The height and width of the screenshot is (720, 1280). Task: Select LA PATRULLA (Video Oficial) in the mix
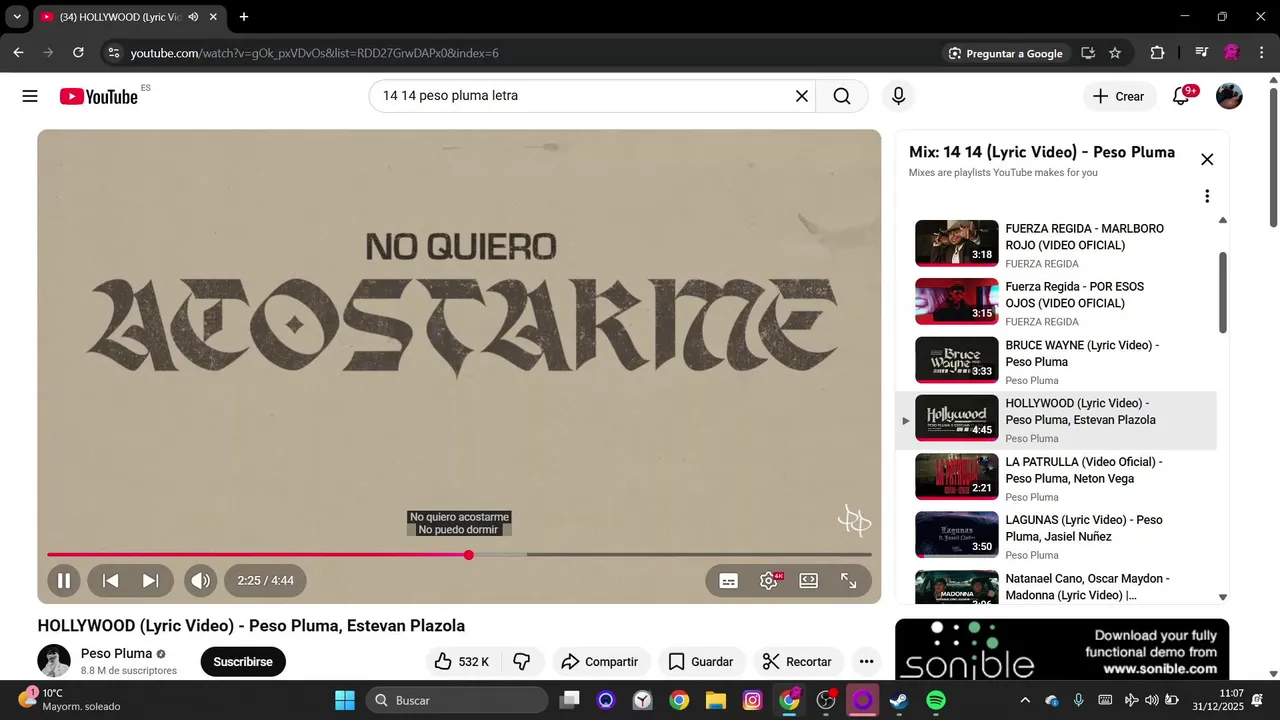(x=1056, y=478)
